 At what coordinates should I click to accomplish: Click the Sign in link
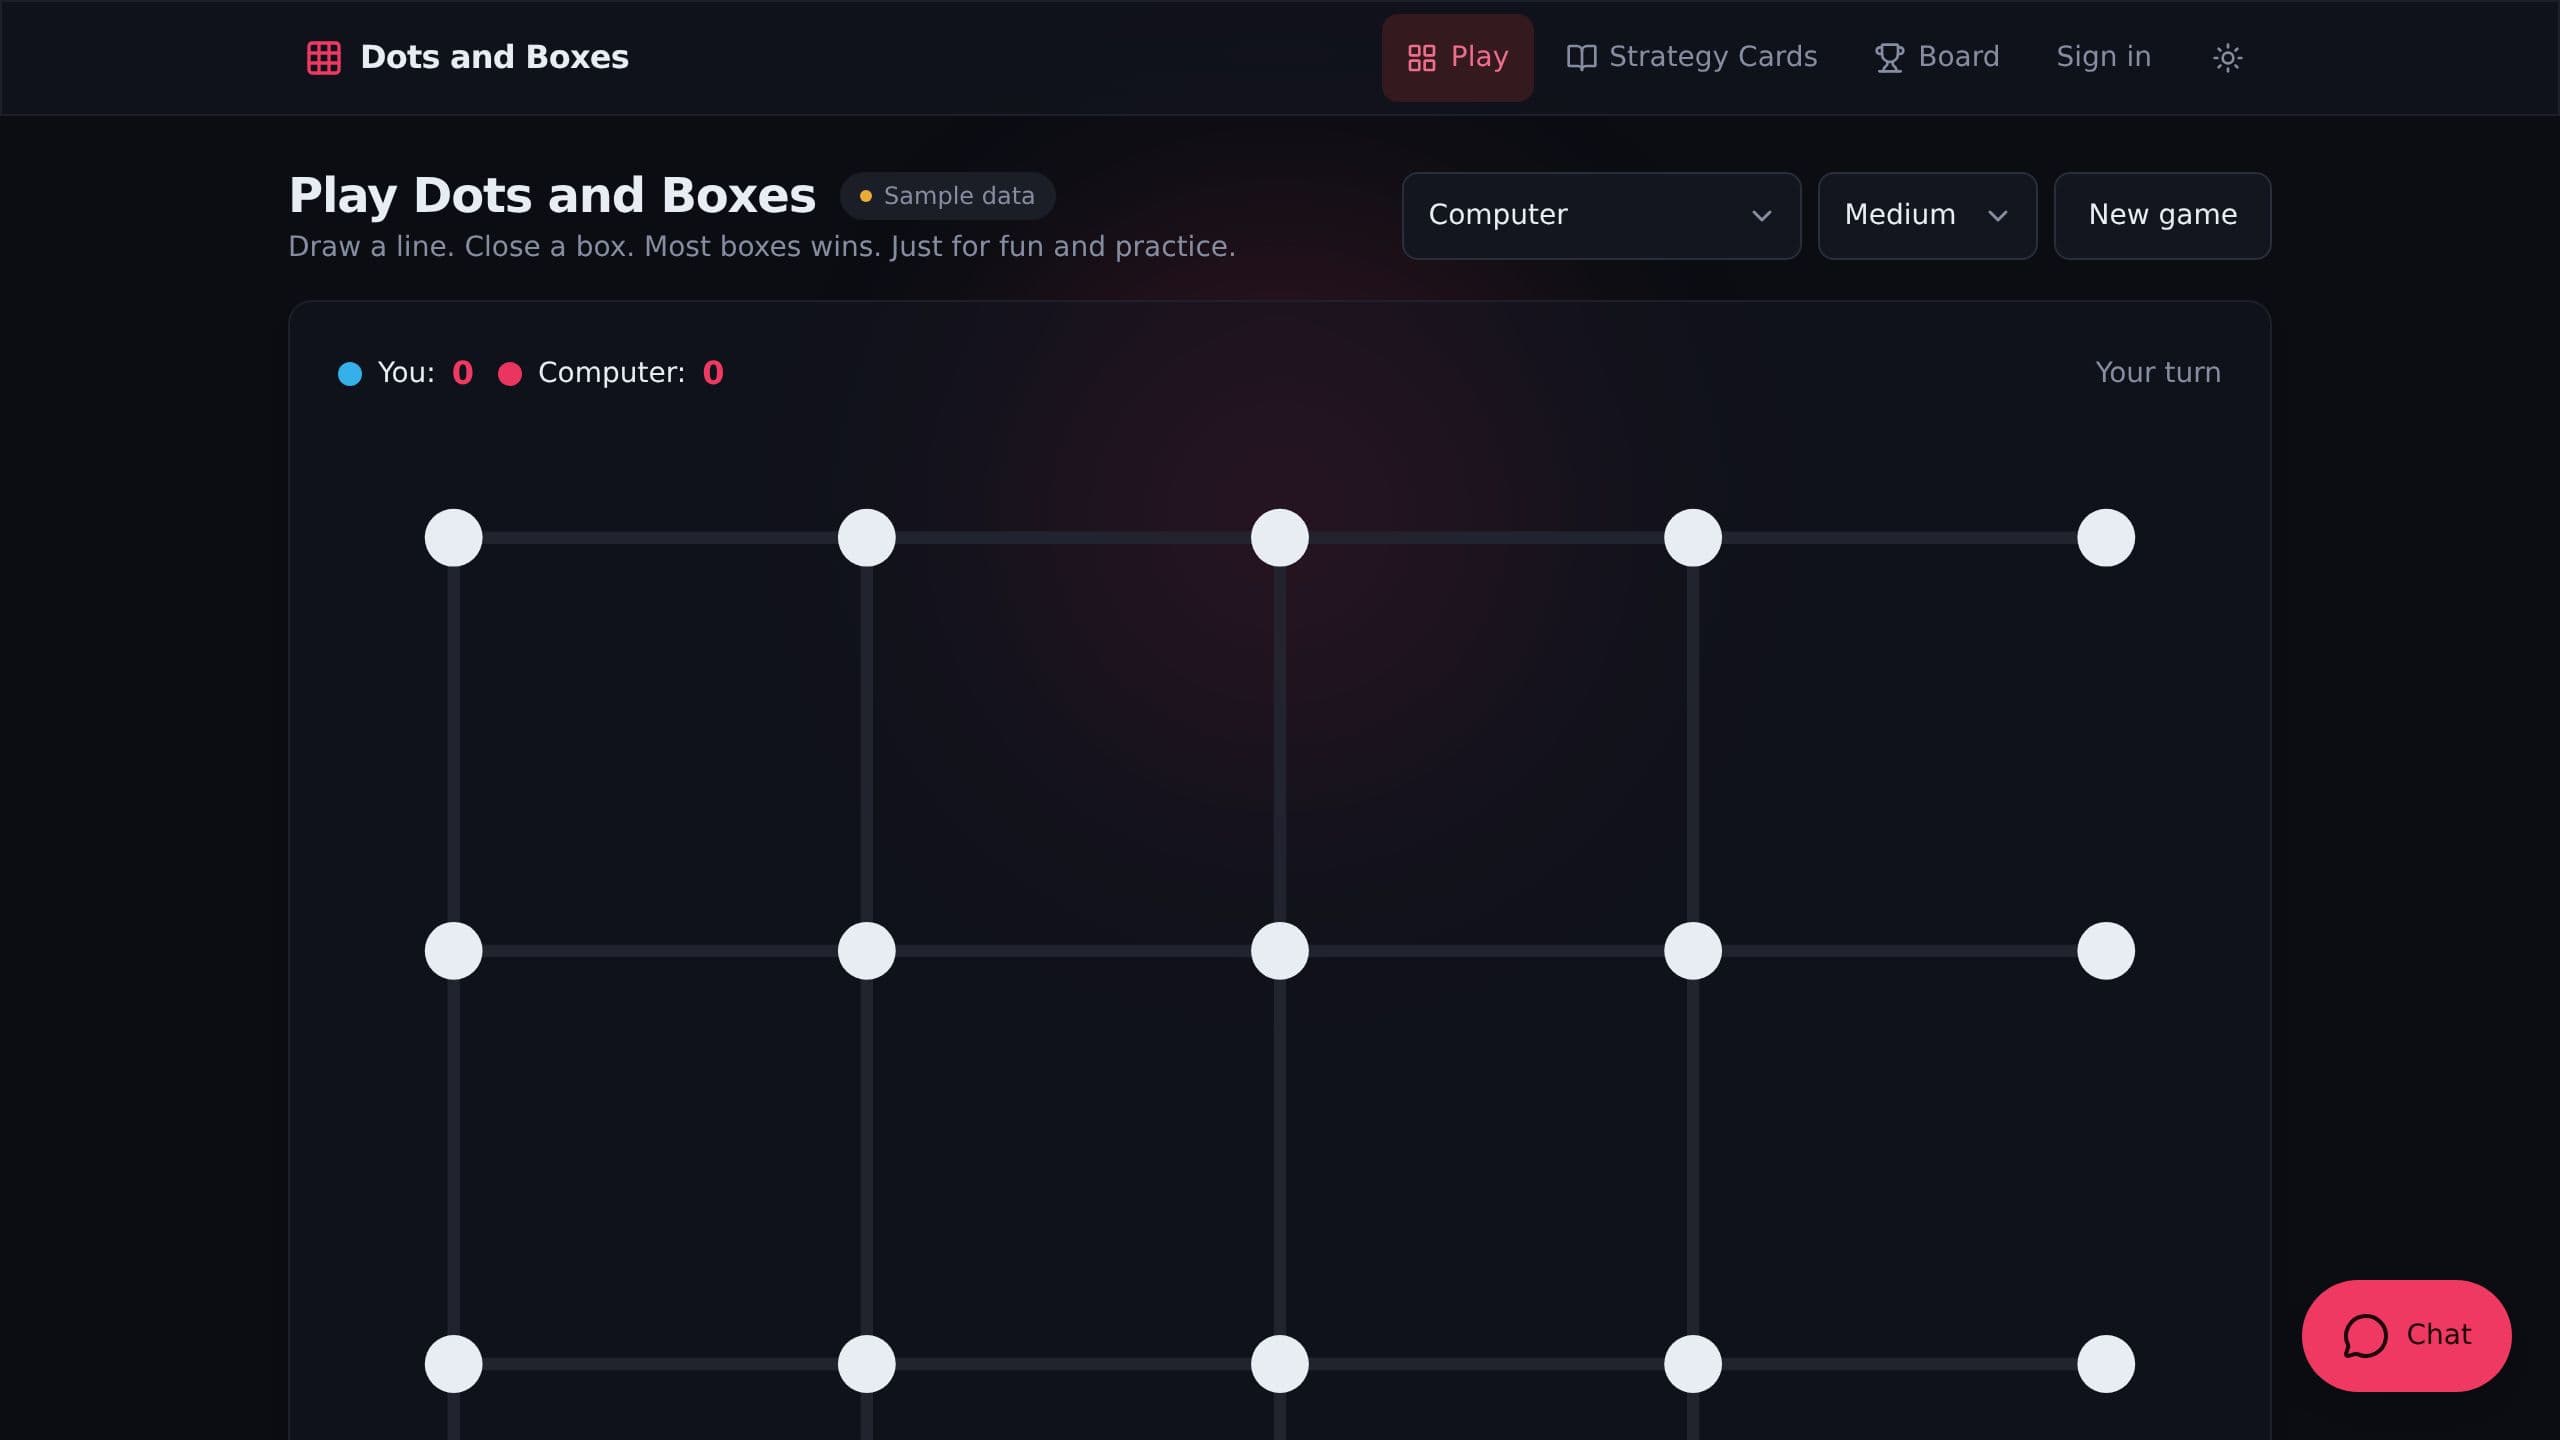point(2103,57)
